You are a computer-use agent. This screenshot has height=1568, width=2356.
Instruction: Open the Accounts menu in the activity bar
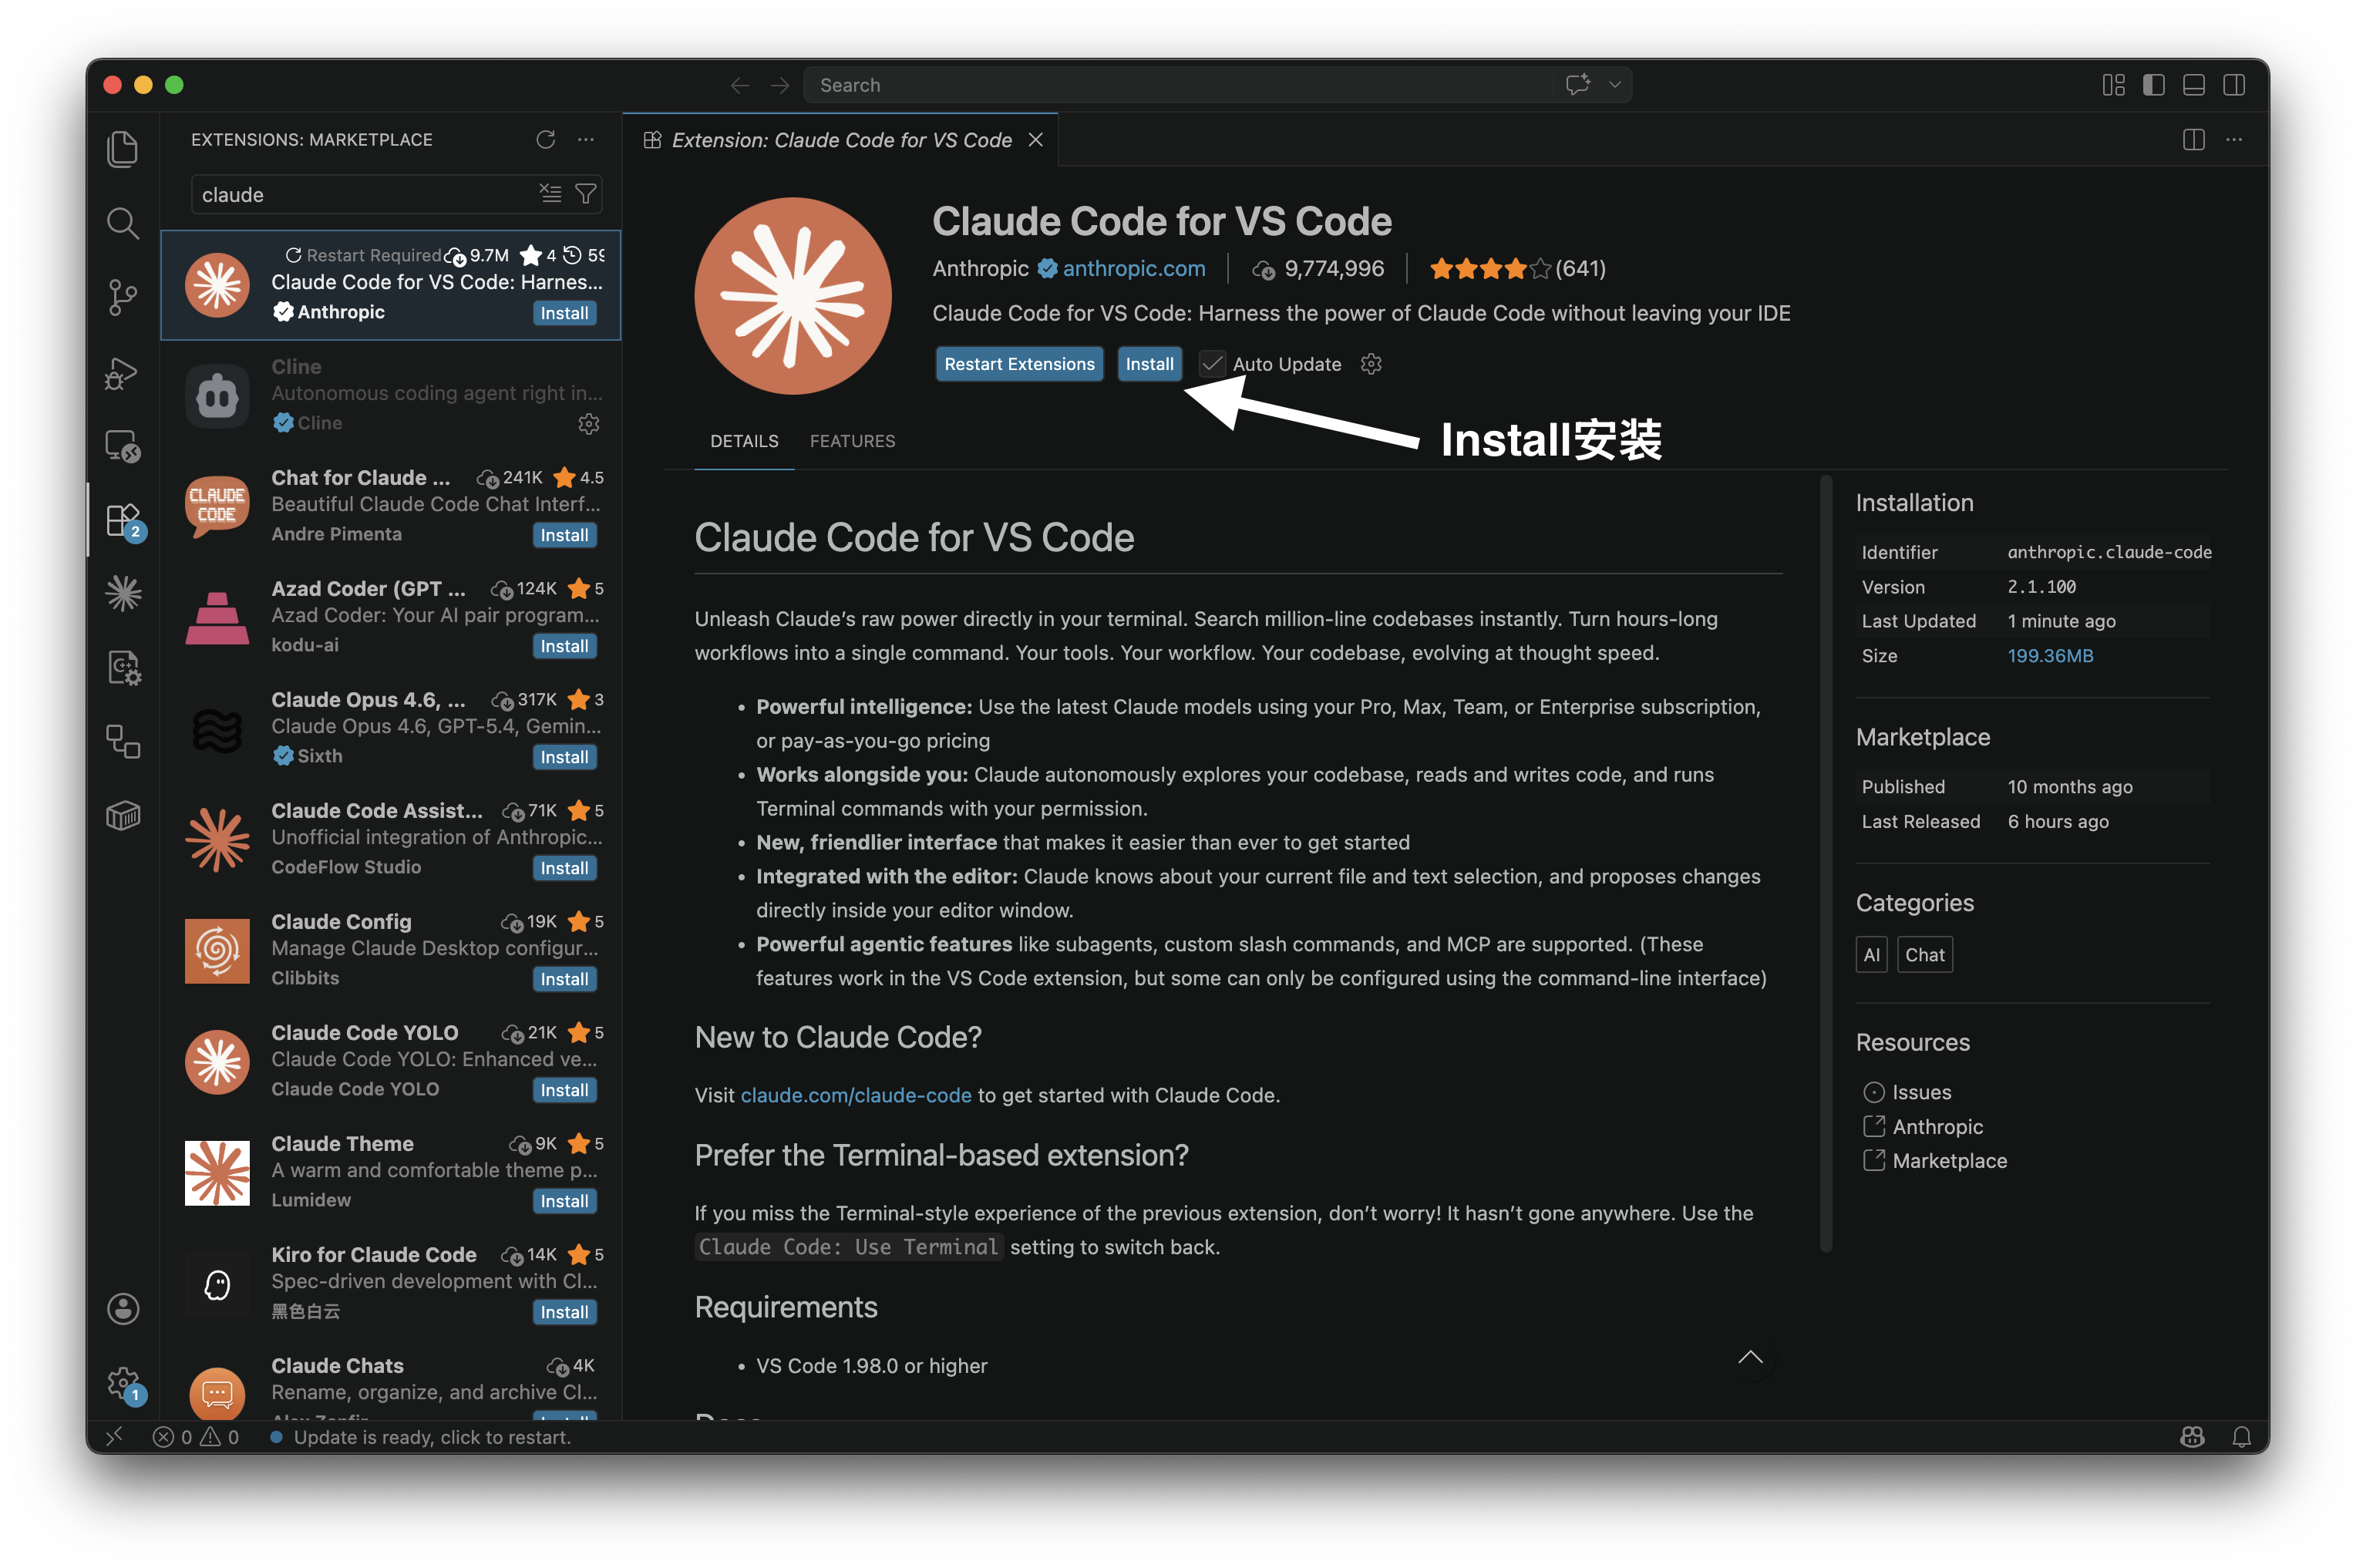point(123,1309)
